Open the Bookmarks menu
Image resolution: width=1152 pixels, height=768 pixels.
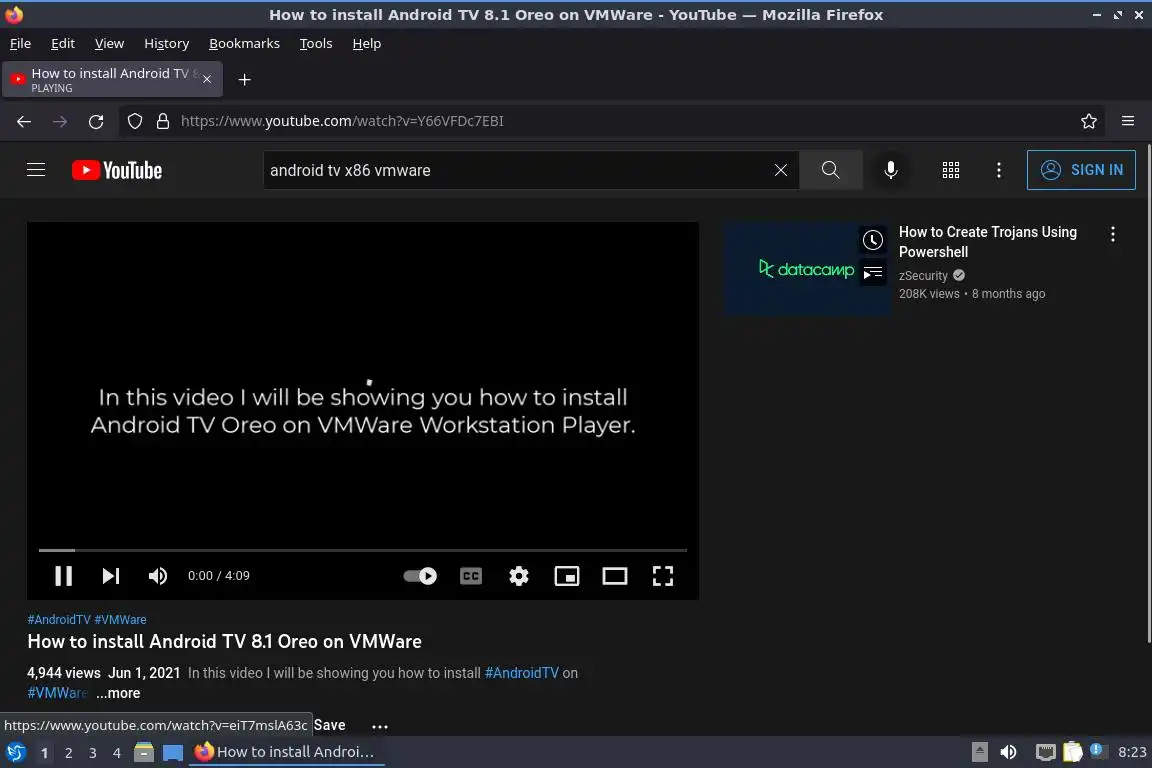point(245,43)
